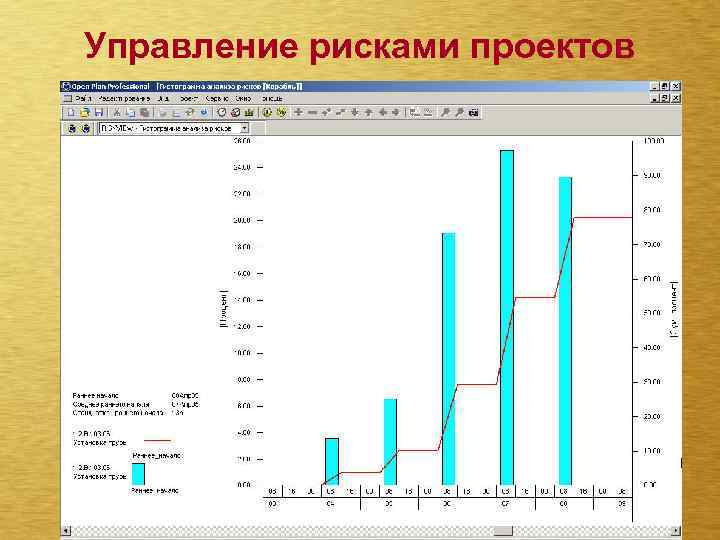Viewport: 720px width, 540px height.
Task: Click the Cut scissors icon
Action: (117, 112)
